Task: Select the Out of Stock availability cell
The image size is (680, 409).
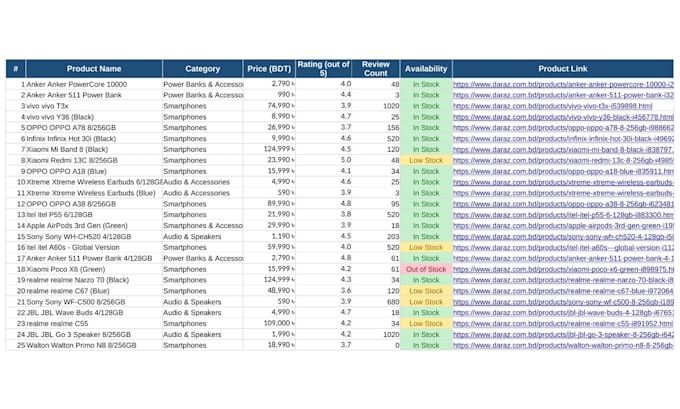Action: 426,269
